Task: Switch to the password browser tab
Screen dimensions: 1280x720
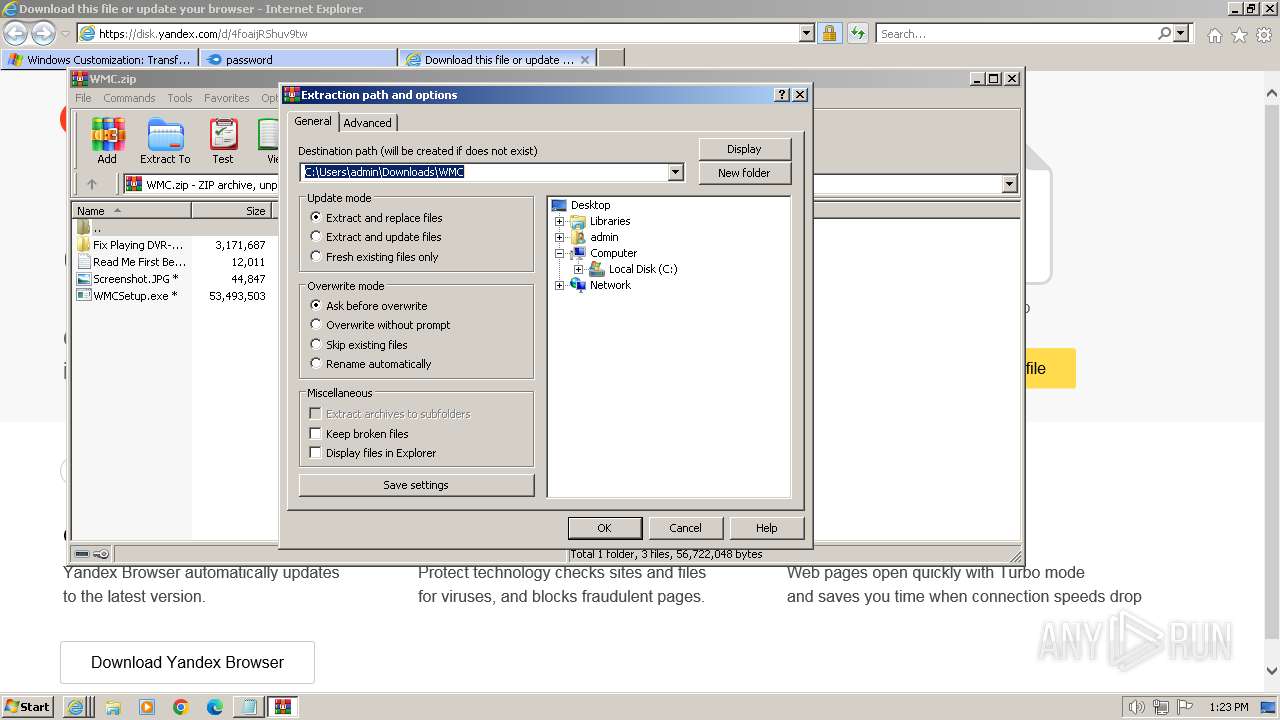Action: click(x=298, y=59)
